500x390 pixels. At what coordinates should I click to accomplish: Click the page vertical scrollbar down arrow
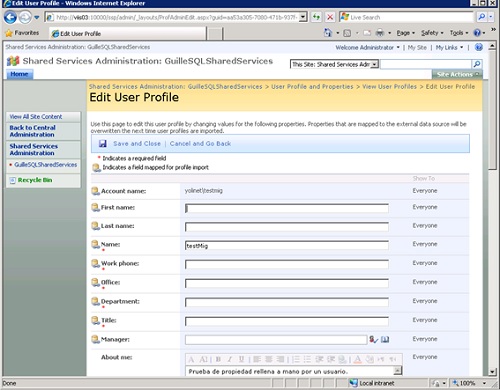pos(492,372)
